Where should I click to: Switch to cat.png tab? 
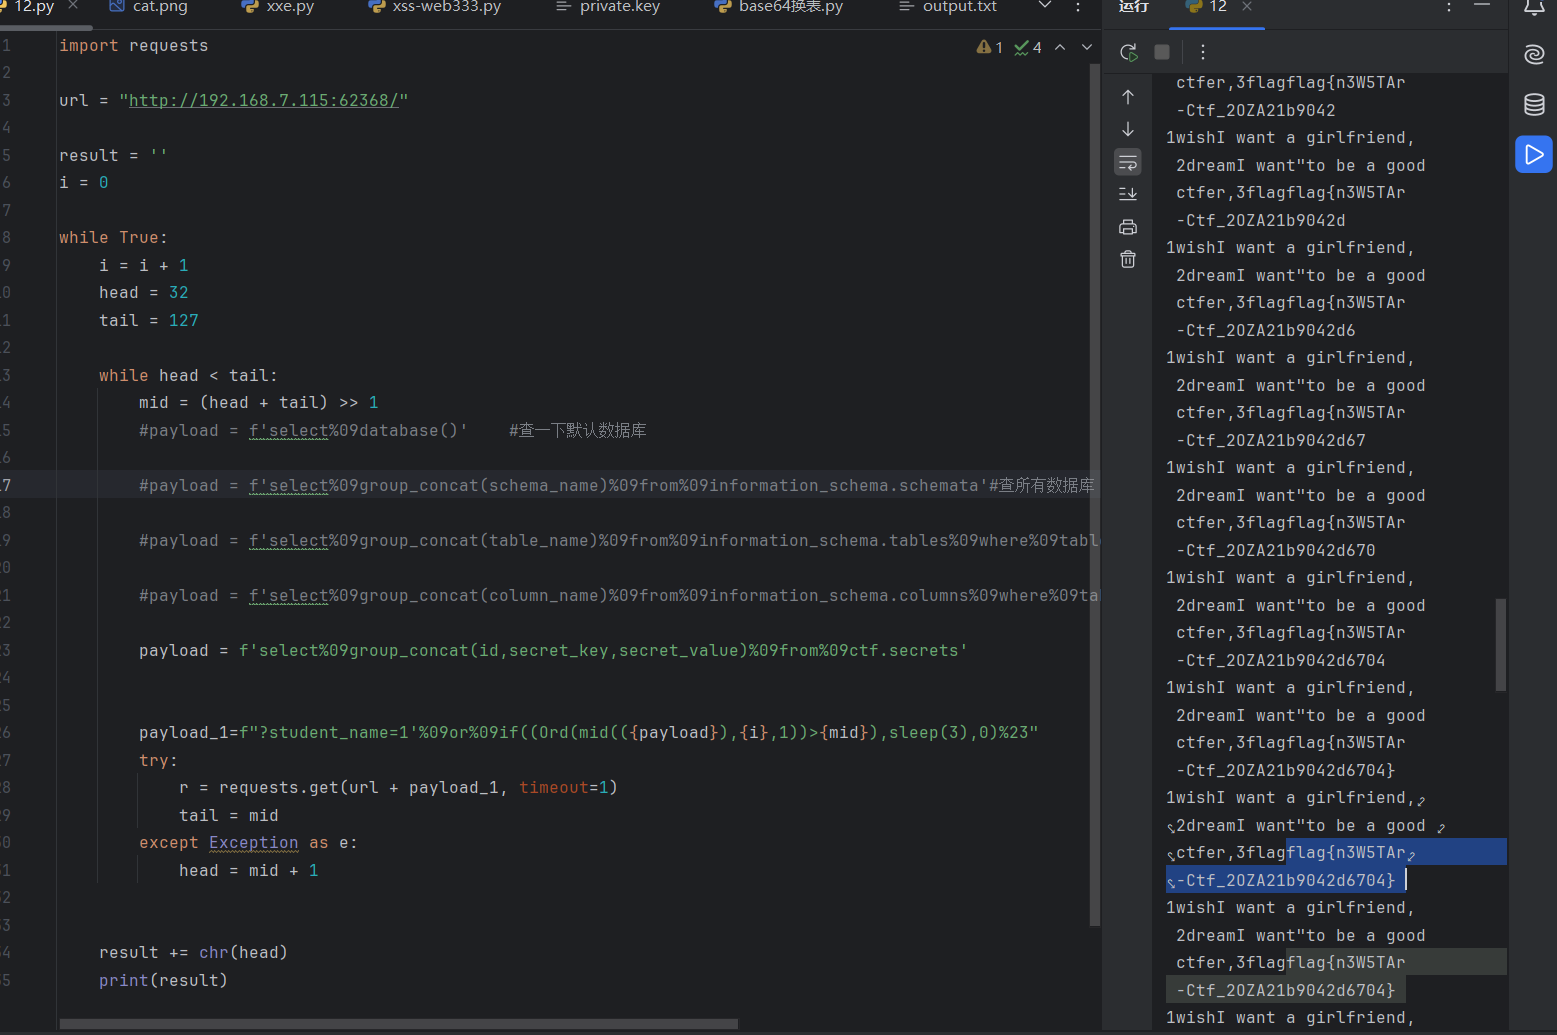pyautogui.click(x=148, y=7)
